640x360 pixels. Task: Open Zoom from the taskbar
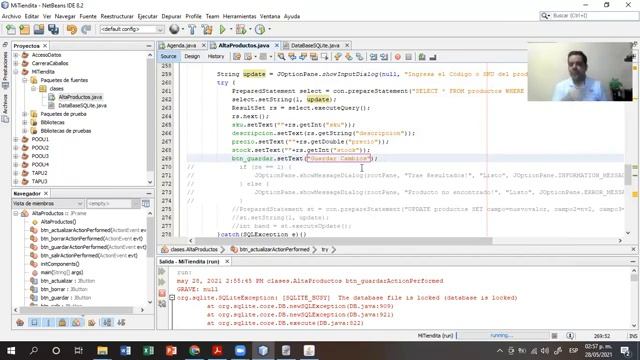tap(240, 350)
